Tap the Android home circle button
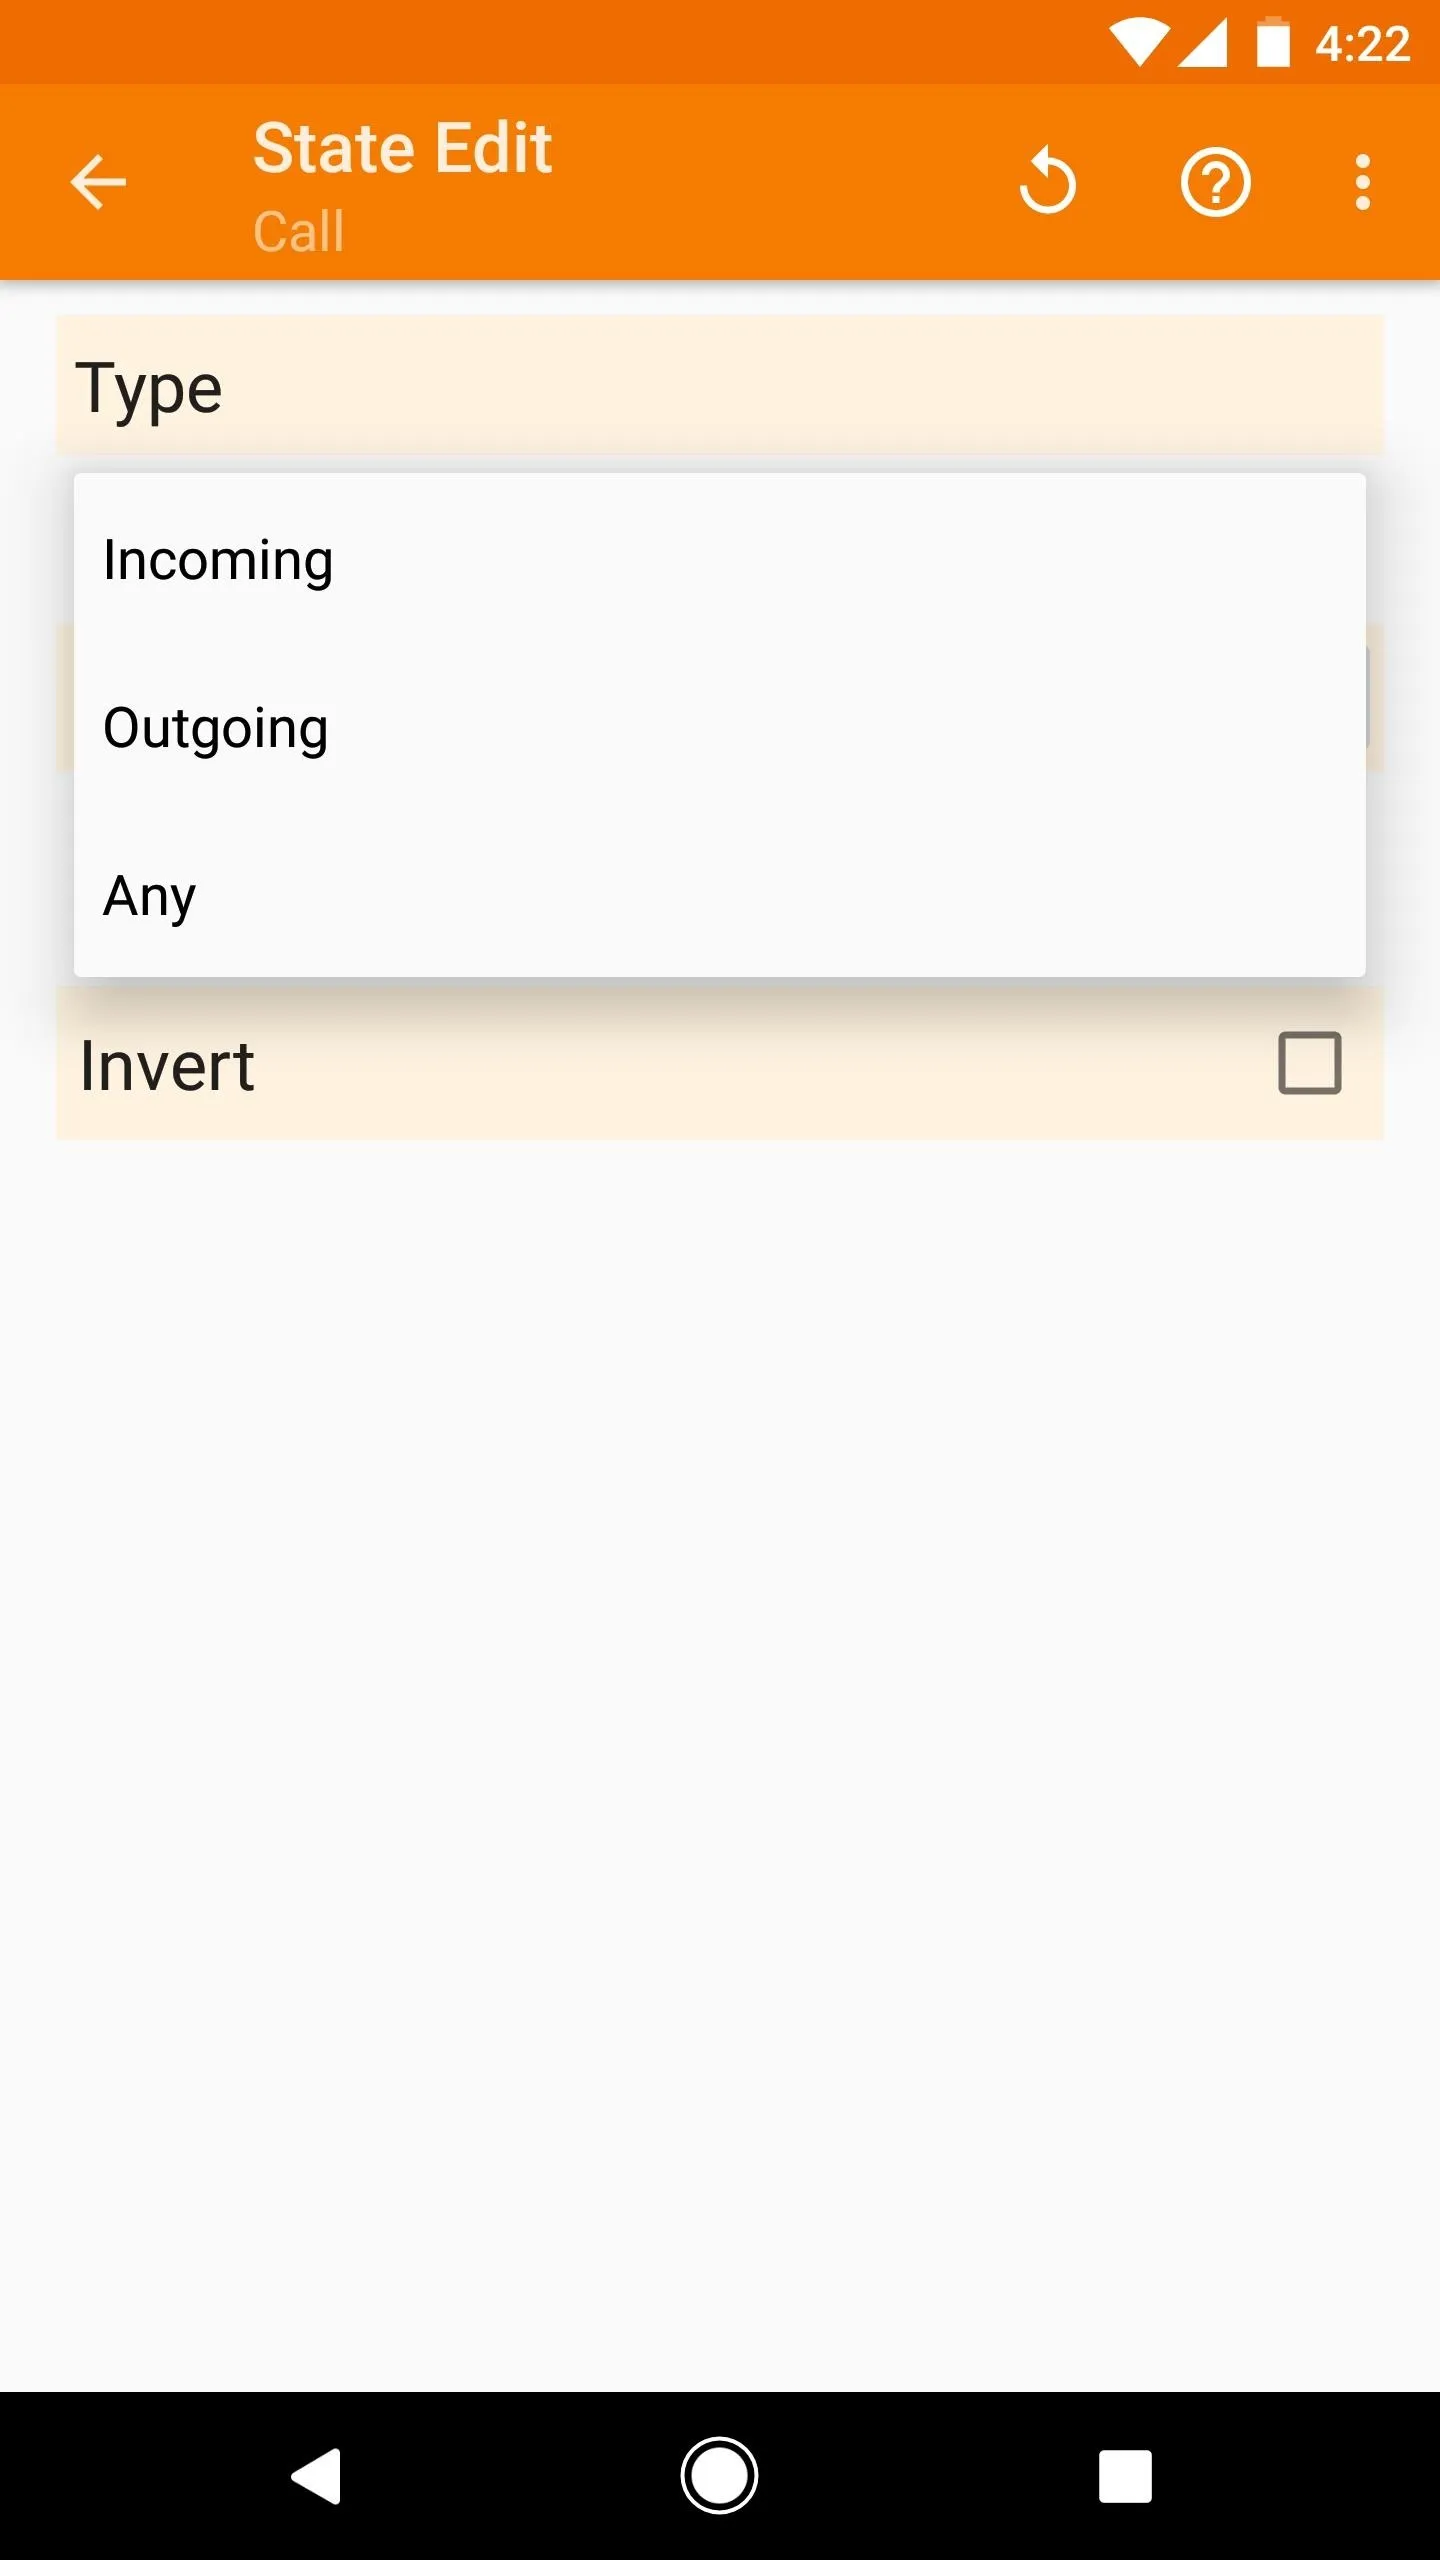 point(719,2476)
